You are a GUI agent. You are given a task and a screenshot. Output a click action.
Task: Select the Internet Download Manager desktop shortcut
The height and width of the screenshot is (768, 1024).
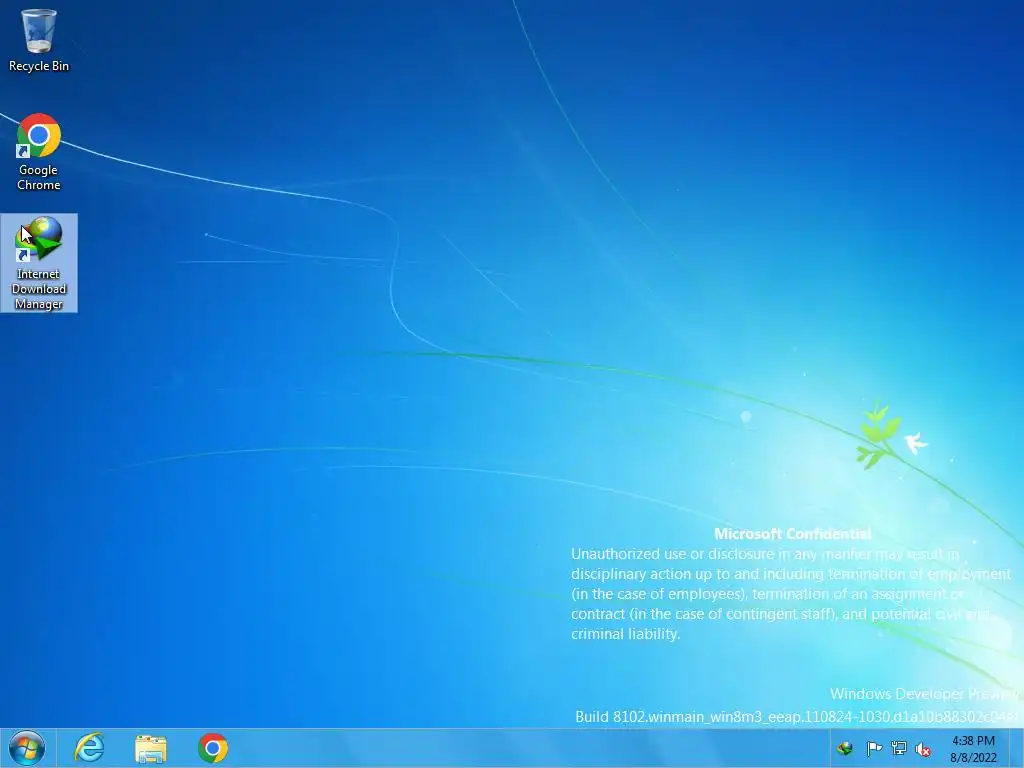[x=39, y=263]
